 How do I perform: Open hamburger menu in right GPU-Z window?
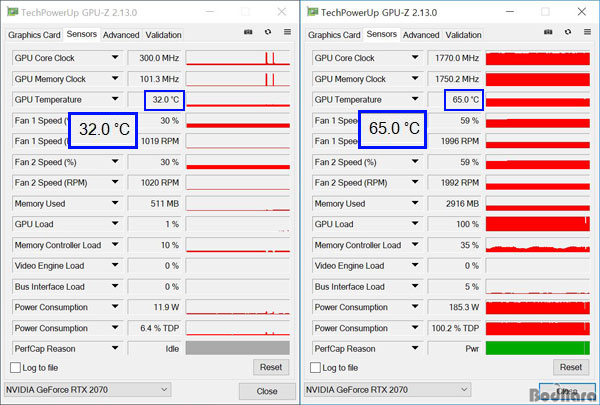coord(587,32)
